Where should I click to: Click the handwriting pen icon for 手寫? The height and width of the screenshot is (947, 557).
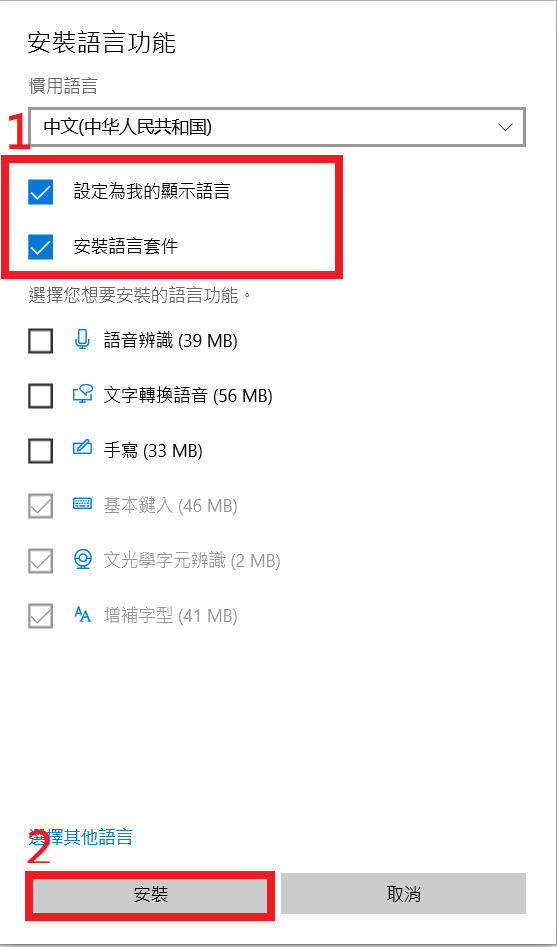pyautogui.click(x=82, y=448)
